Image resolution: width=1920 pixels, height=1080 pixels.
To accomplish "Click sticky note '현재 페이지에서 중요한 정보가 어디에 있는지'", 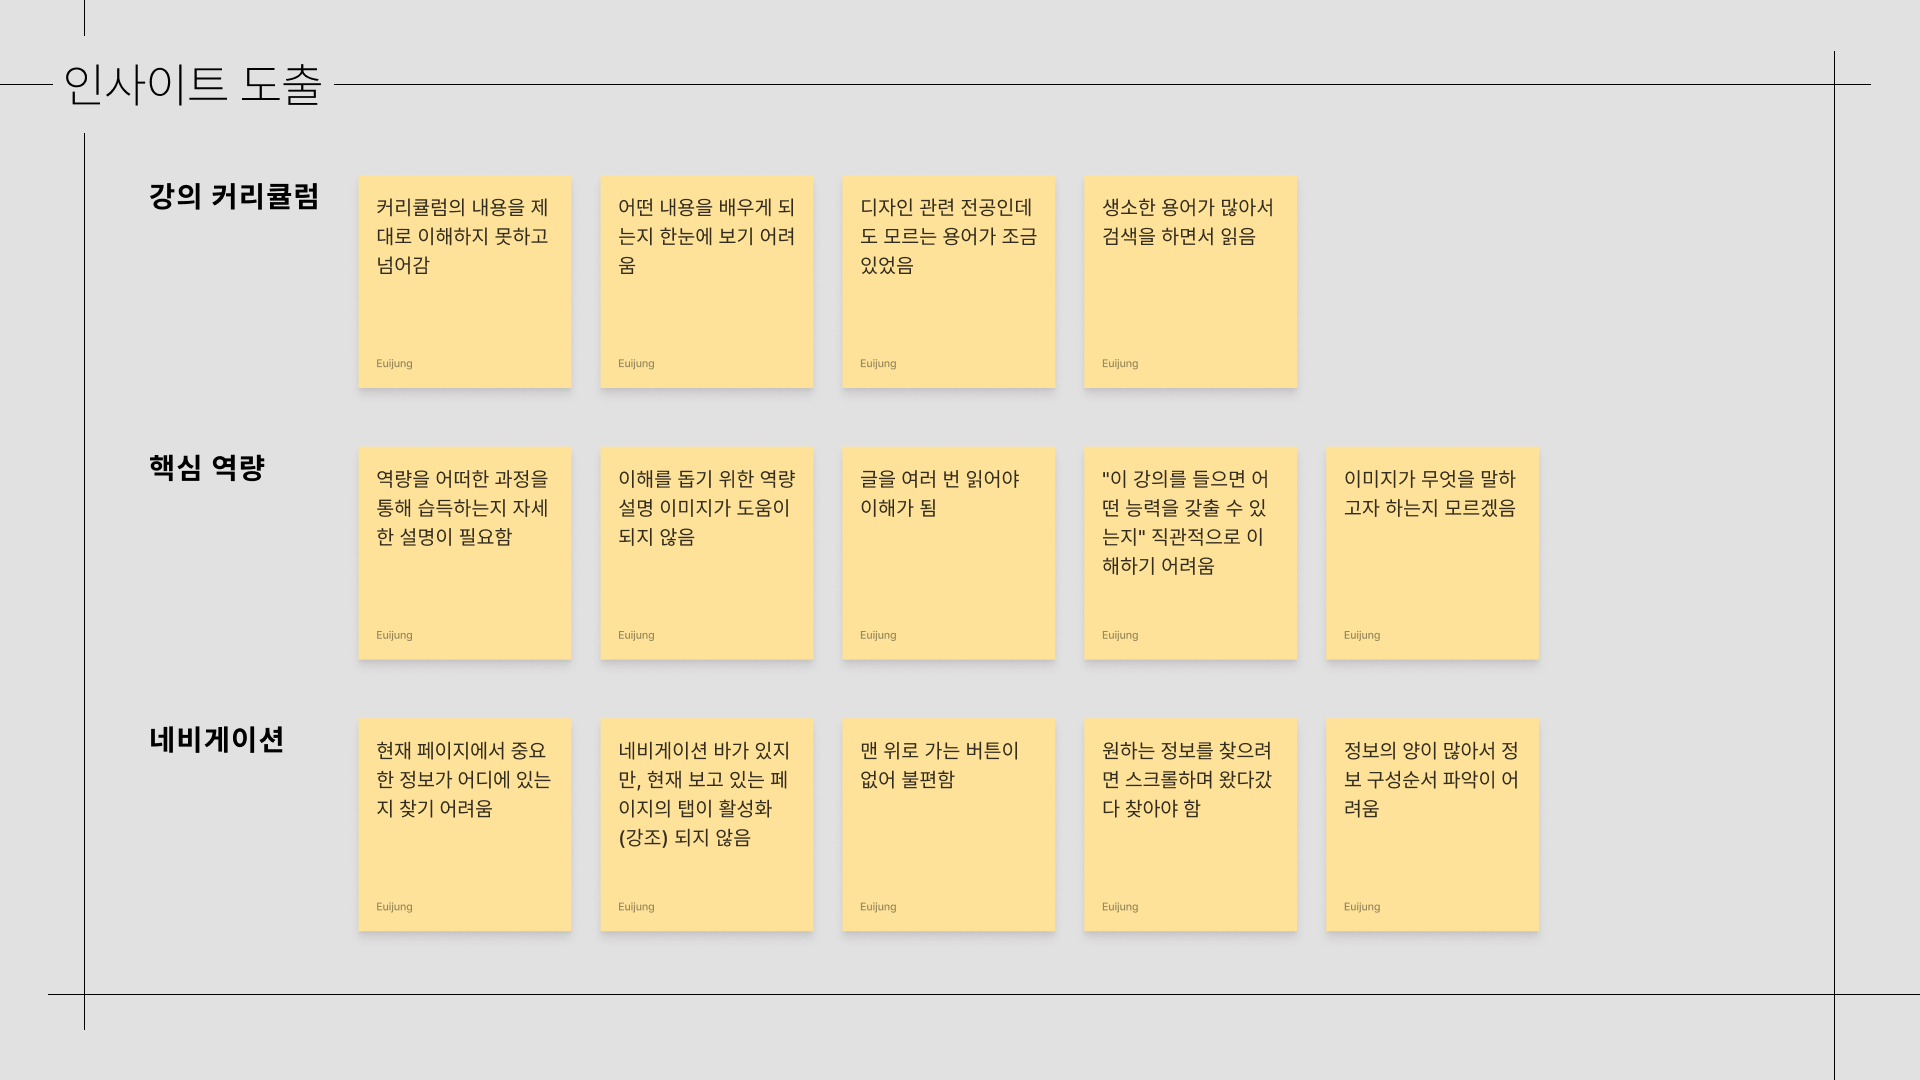I will [464, 825].
